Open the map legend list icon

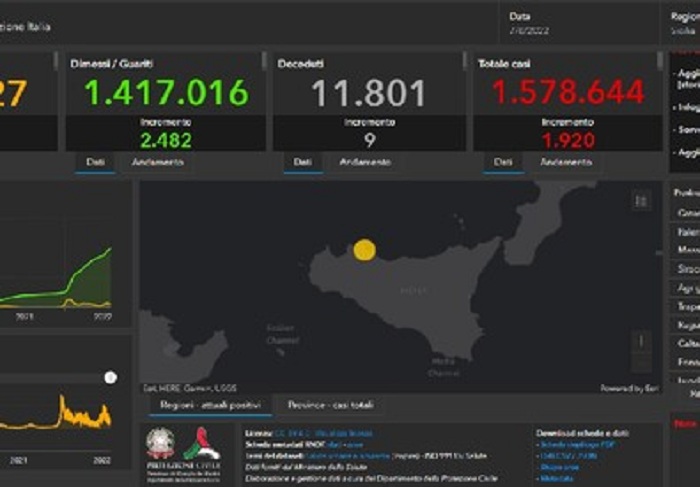pyautogui.click(x=641, y=201)
